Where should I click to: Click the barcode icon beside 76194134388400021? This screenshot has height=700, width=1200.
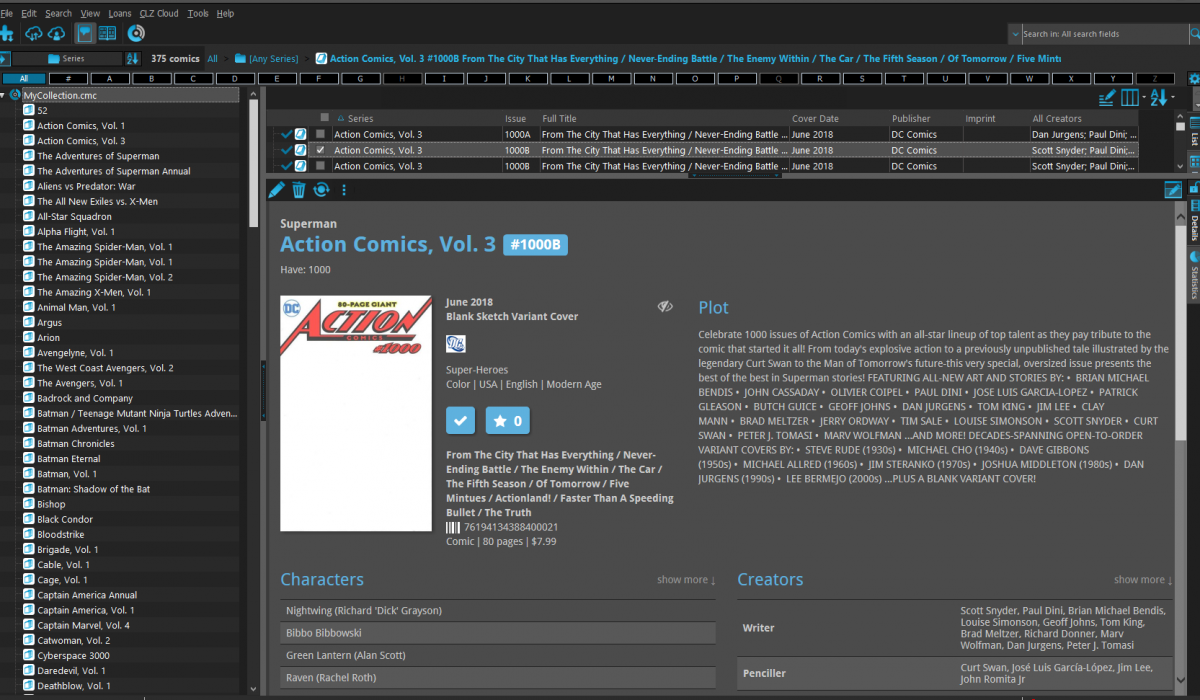(x=453, y=527)
